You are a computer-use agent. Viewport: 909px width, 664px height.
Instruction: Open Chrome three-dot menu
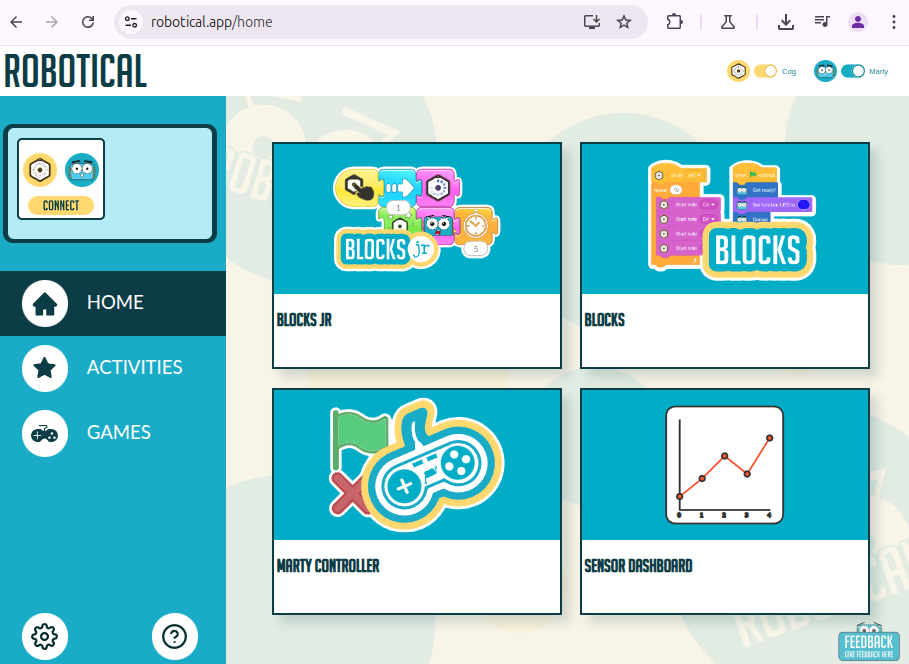tap(893, 22)
